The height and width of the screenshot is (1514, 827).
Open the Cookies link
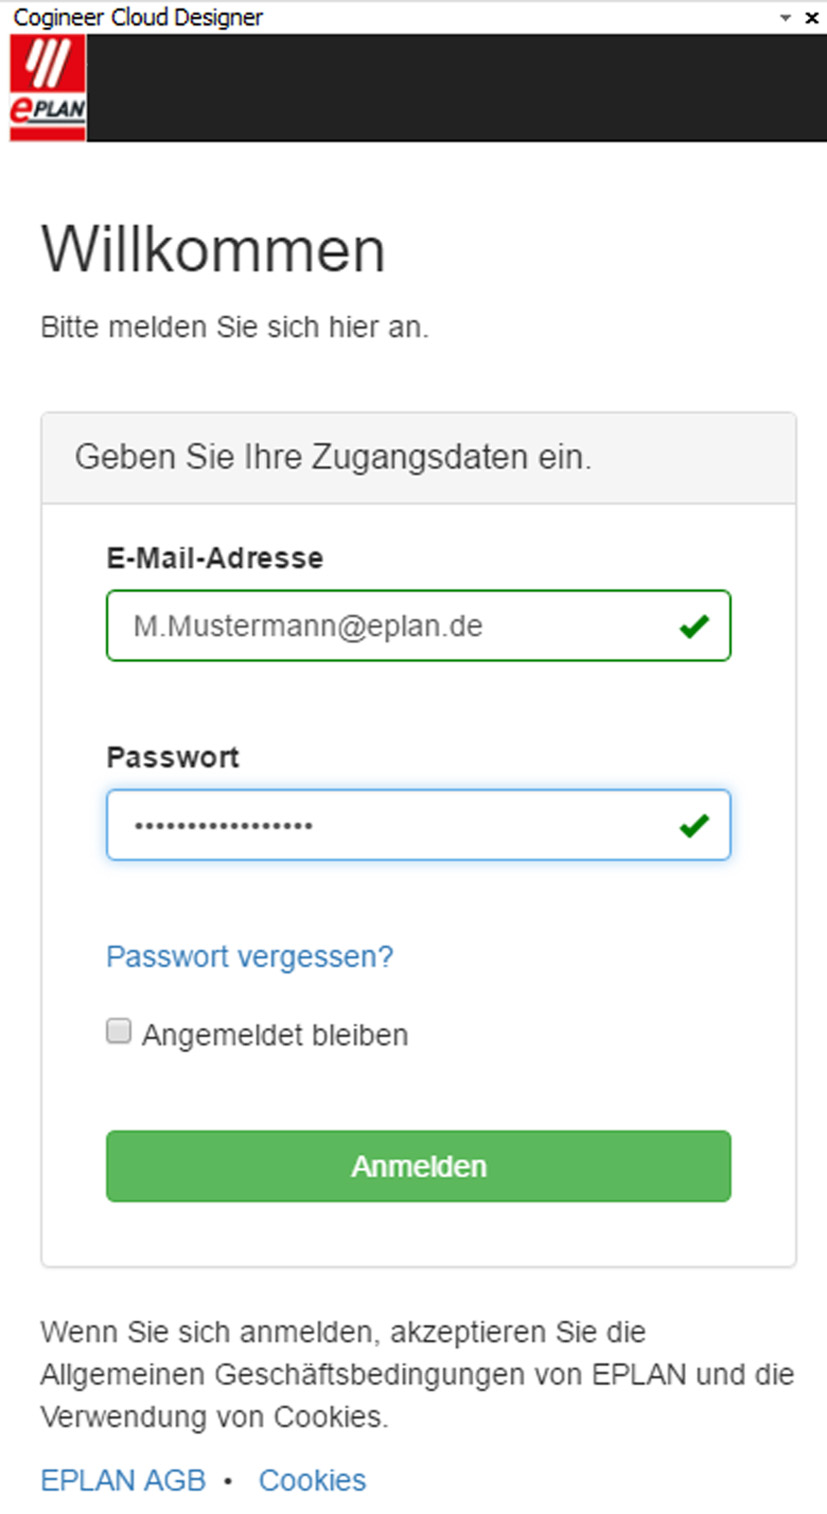(312, 1480)
